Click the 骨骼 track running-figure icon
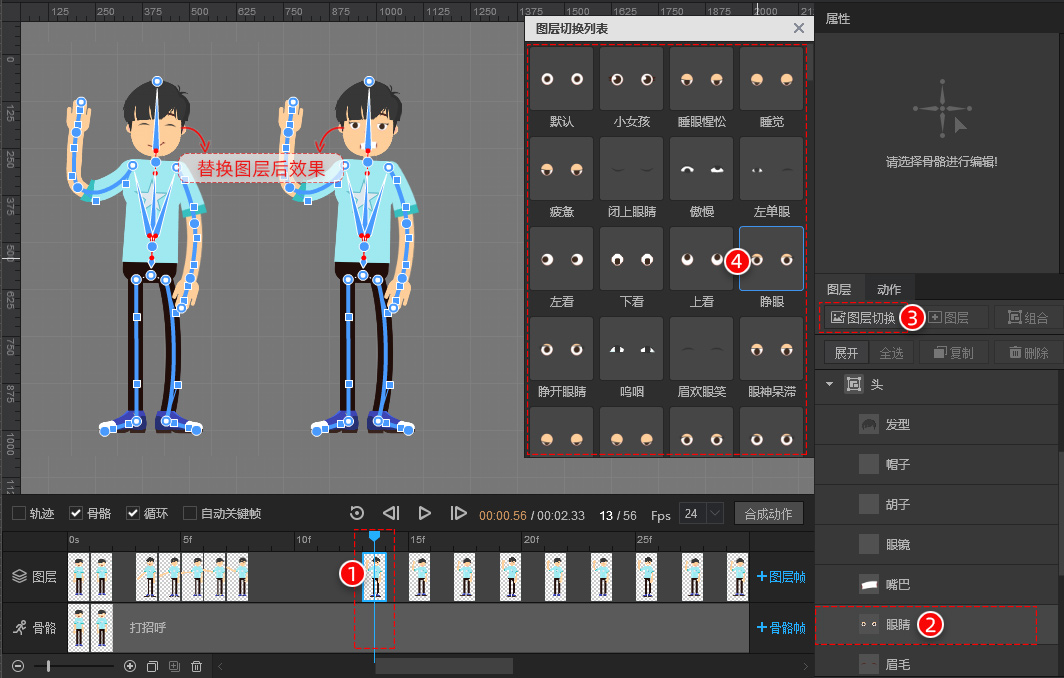Image resolution: width=1064 pixels, height=678 pixels. pos(20,628)
